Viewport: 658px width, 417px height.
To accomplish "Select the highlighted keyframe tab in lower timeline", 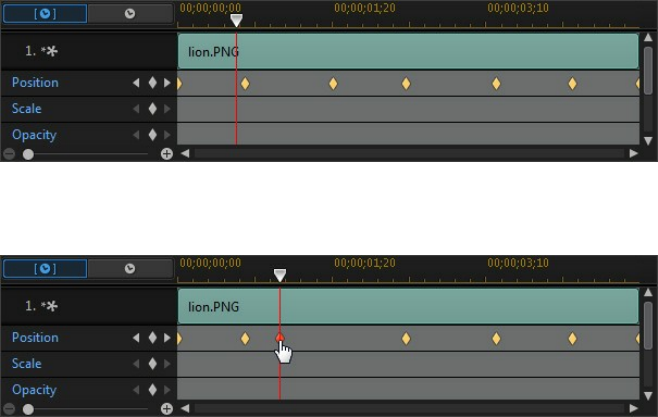I will pos(45,269).
